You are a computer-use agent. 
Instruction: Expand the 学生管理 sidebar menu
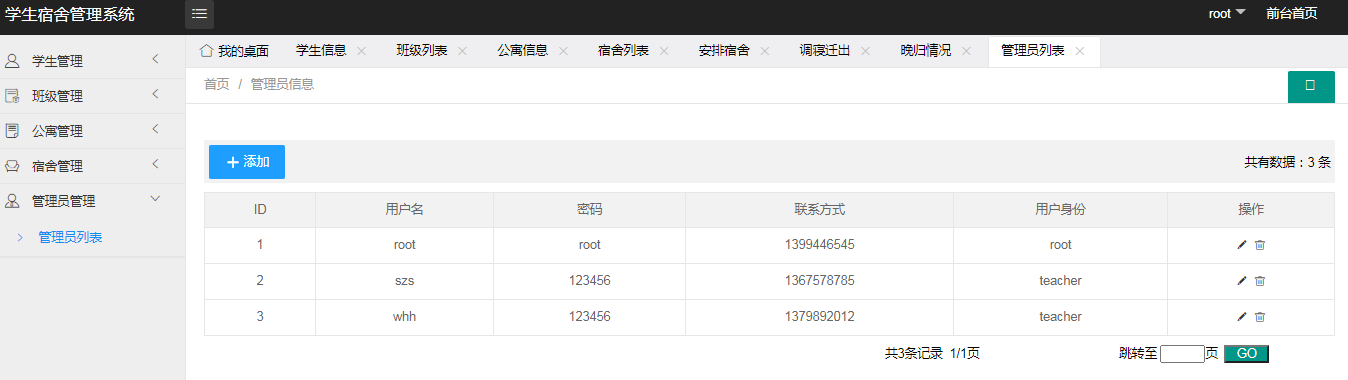[x=155, y=60]
